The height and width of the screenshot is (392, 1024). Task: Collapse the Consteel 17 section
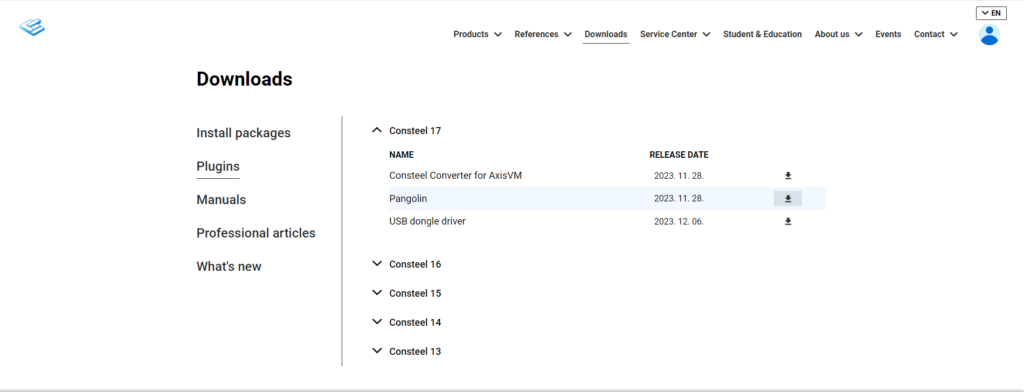point(406,131)
